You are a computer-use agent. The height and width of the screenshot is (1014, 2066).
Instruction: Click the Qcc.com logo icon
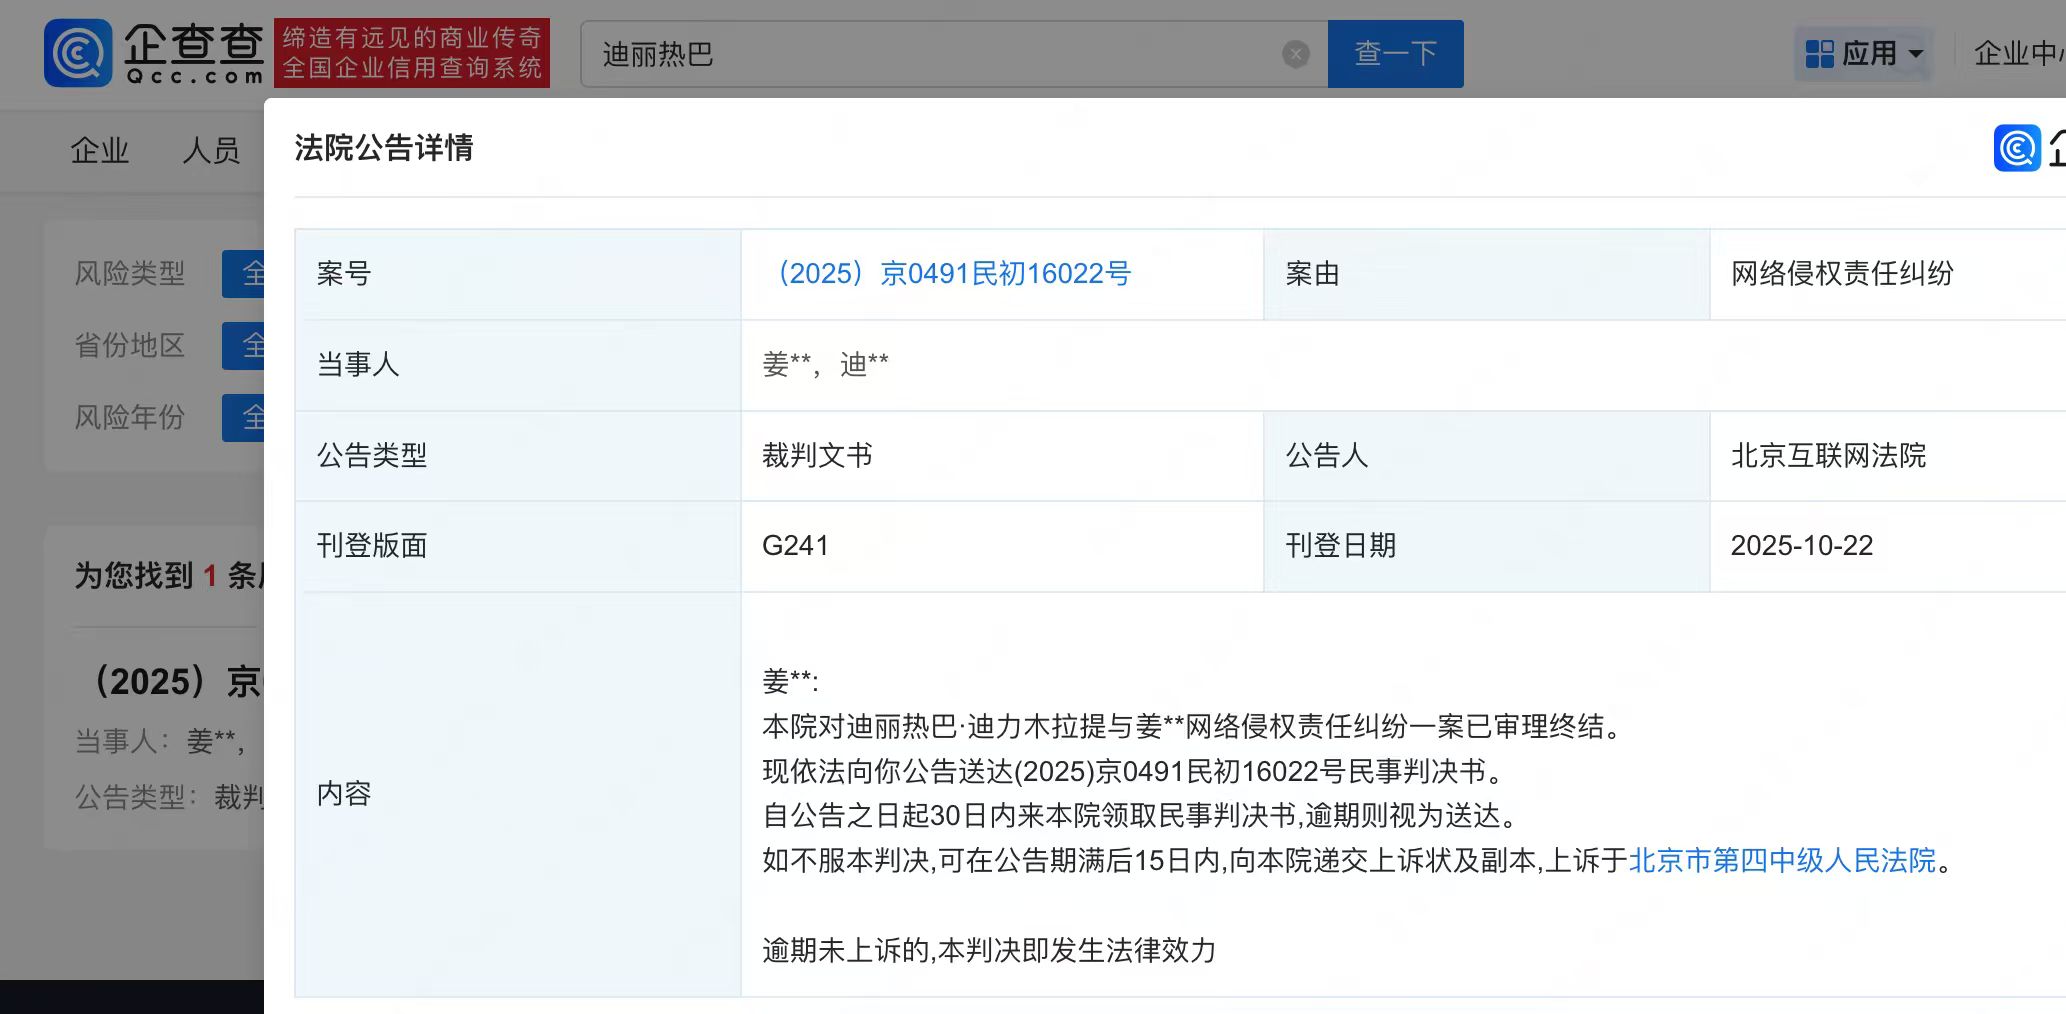coord(77,53)
